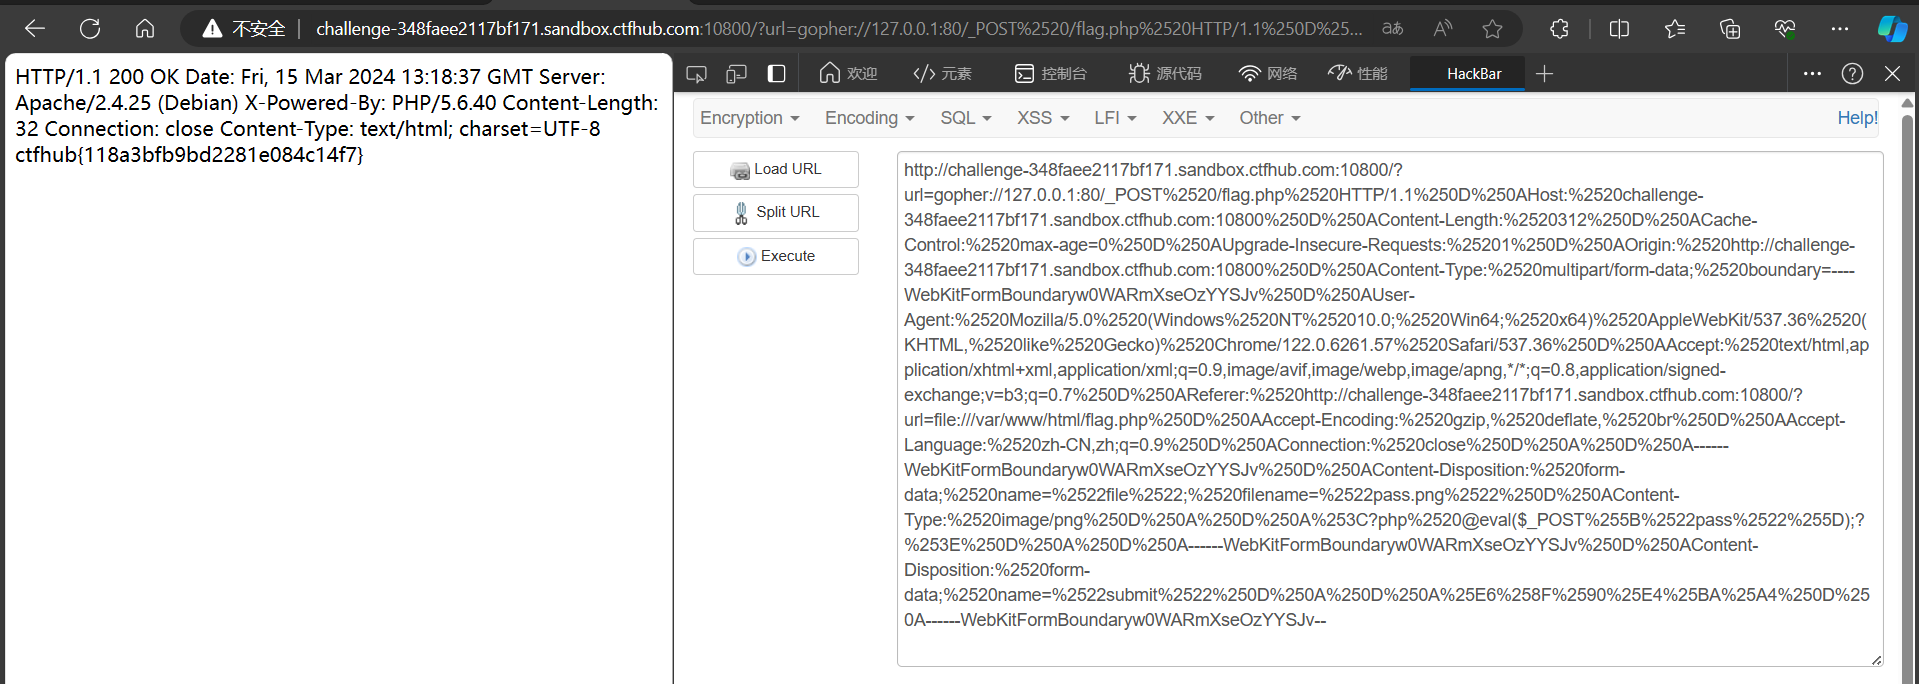This screenshot has width=1919, height=684.
Task: Open browser essentials heart icon
Action: (x=1785, y=29)
